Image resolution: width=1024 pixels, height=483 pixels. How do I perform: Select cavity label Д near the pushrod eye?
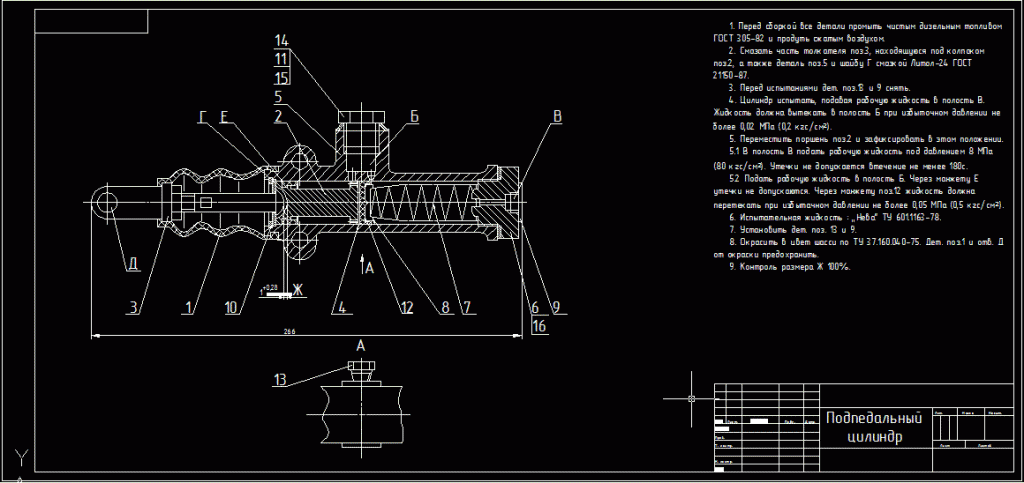[131, 264]
